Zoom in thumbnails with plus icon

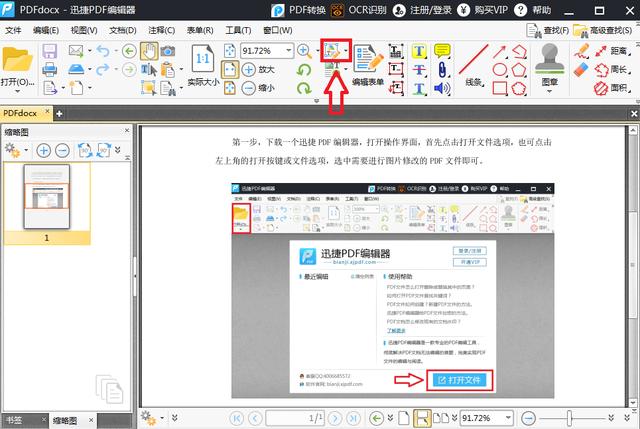pyautogui.click(x=43, y=151)
